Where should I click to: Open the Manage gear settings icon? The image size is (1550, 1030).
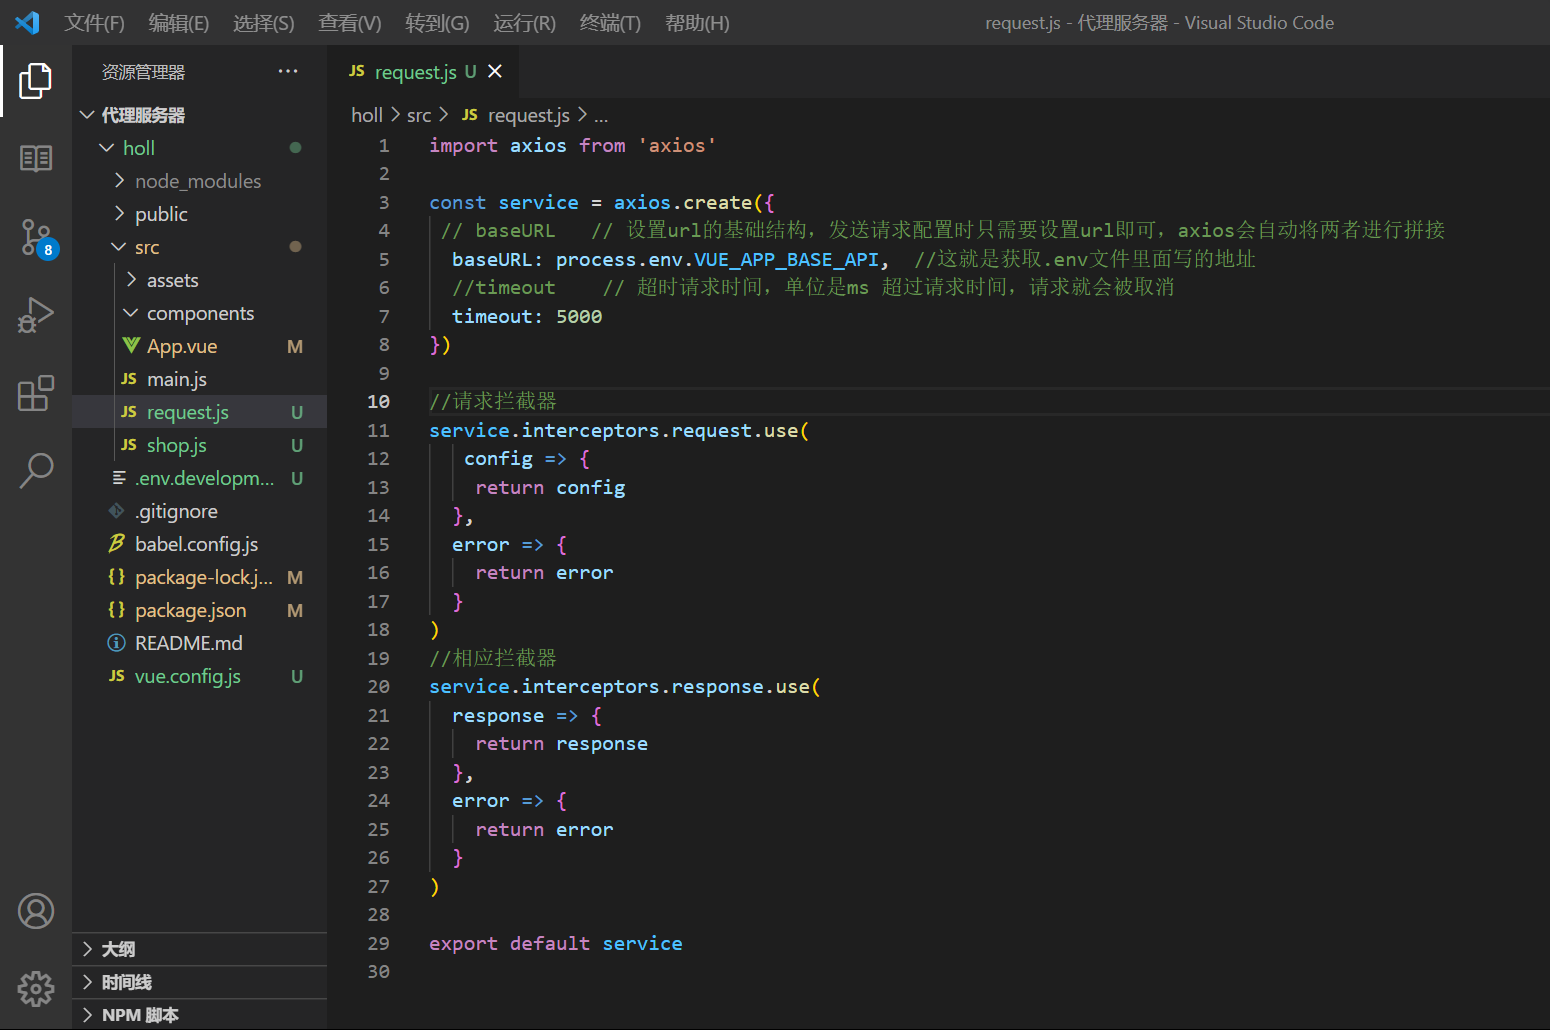(x=36, y=988)
